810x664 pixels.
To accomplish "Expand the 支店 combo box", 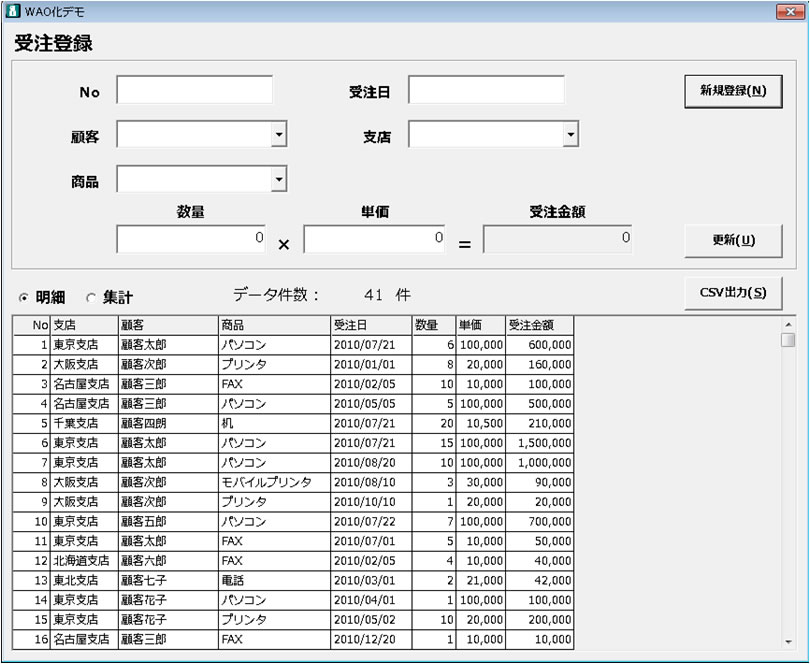I will click(569, 134).
